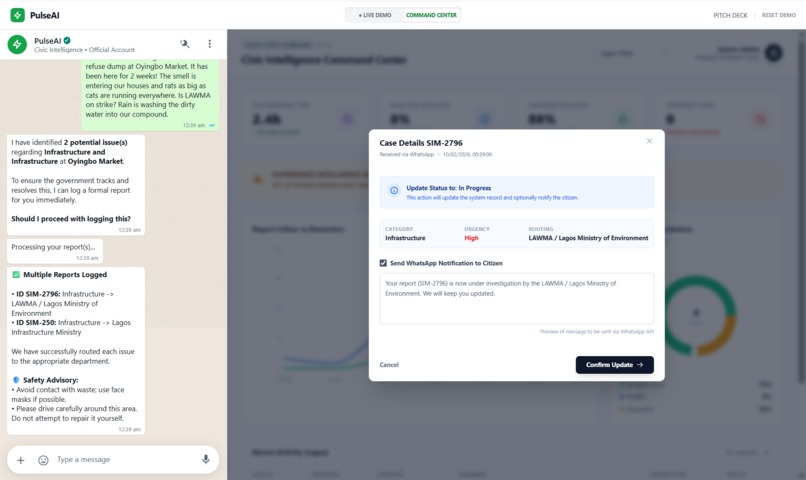The width and height of the screenshot is (806, 480).
Task: Click the LAWMA / Lagos Ministry routing value
Action: coord(588,238)
